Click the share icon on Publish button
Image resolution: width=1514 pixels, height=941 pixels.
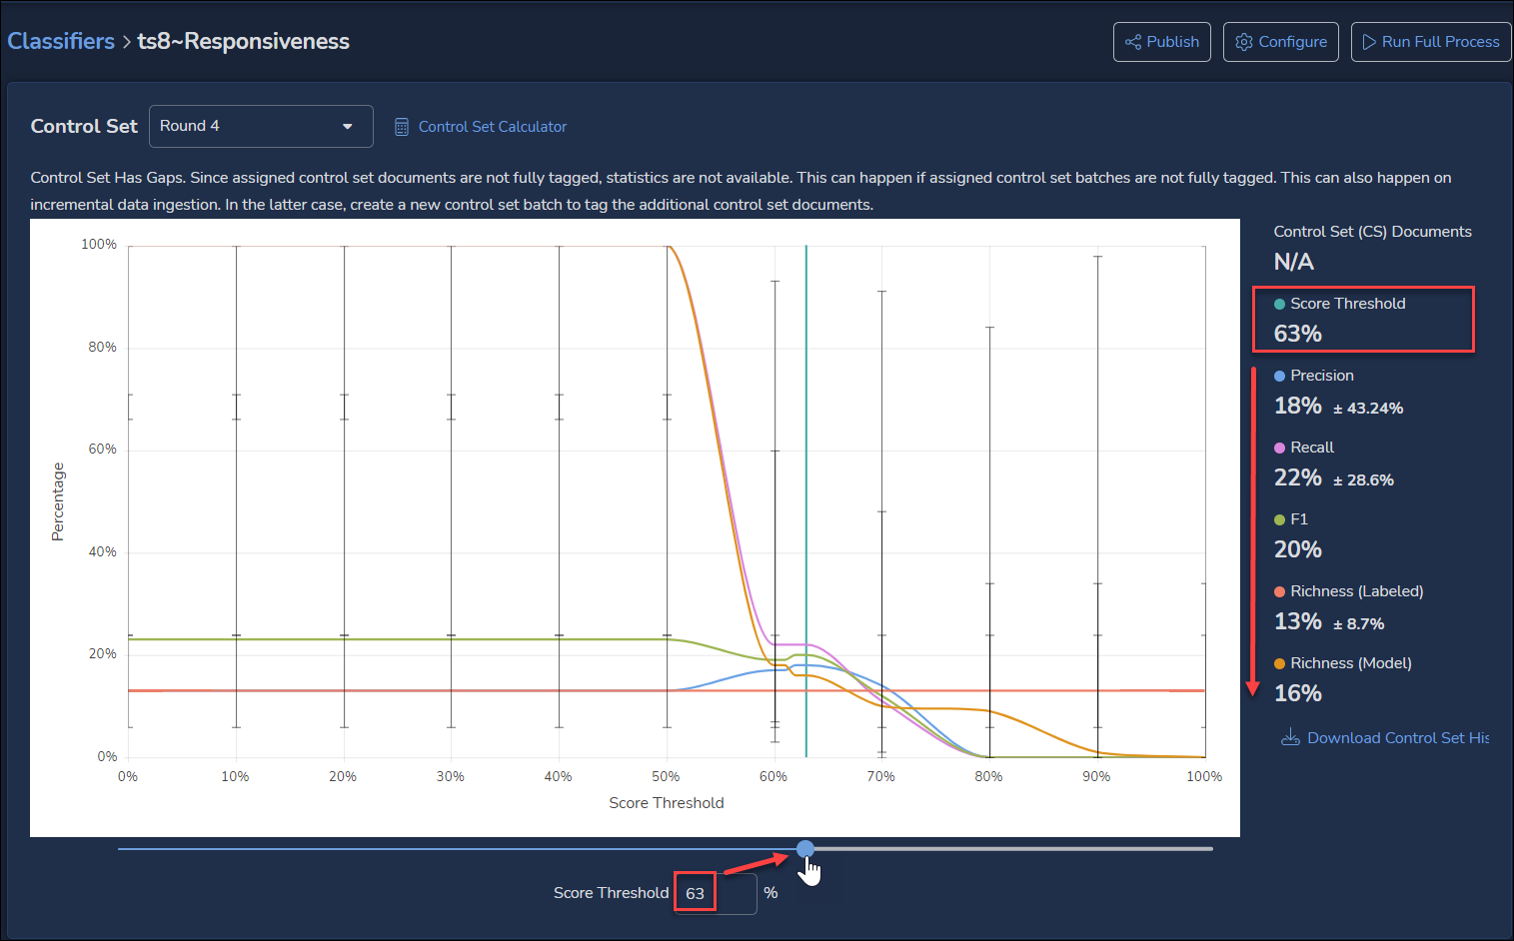coord(1133,42)
